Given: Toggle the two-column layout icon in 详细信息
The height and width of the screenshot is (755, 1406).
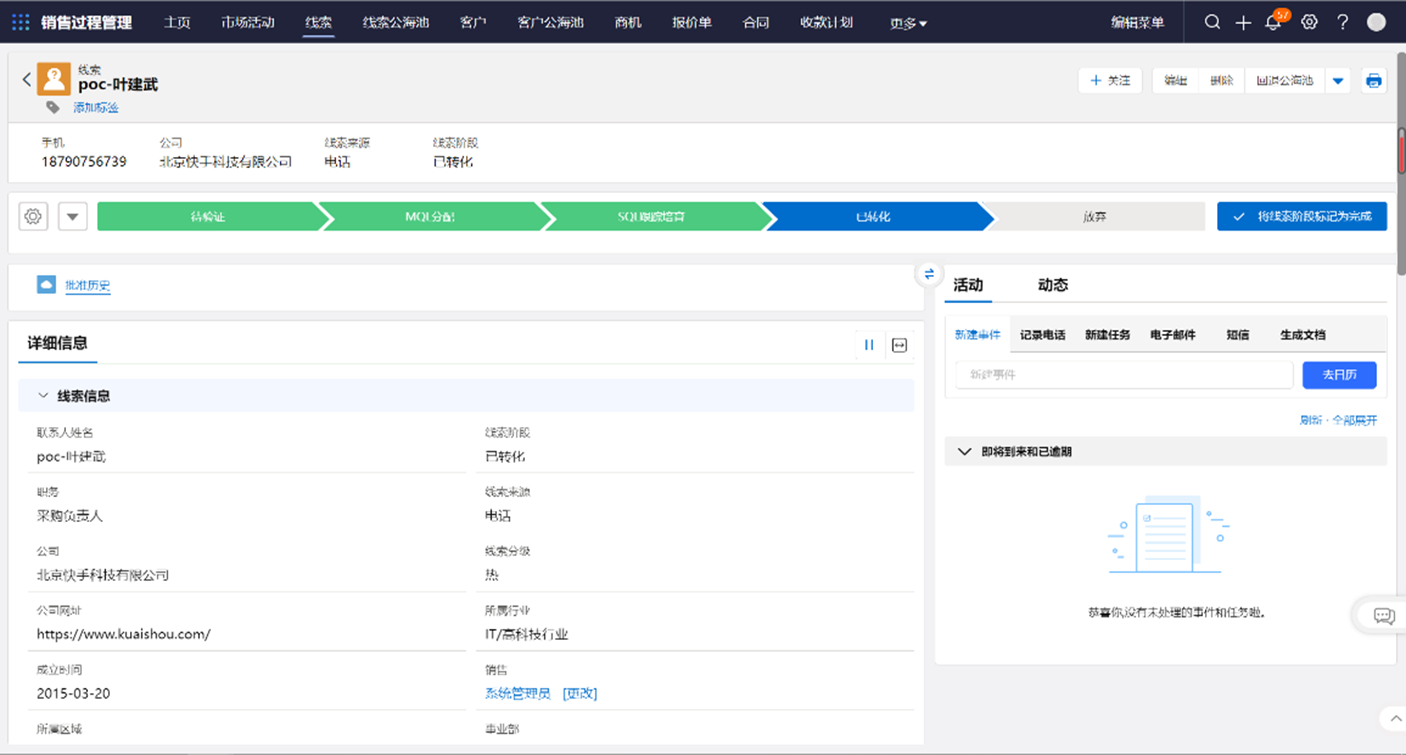Looking at the screenshot, I should tap(869, 345).
